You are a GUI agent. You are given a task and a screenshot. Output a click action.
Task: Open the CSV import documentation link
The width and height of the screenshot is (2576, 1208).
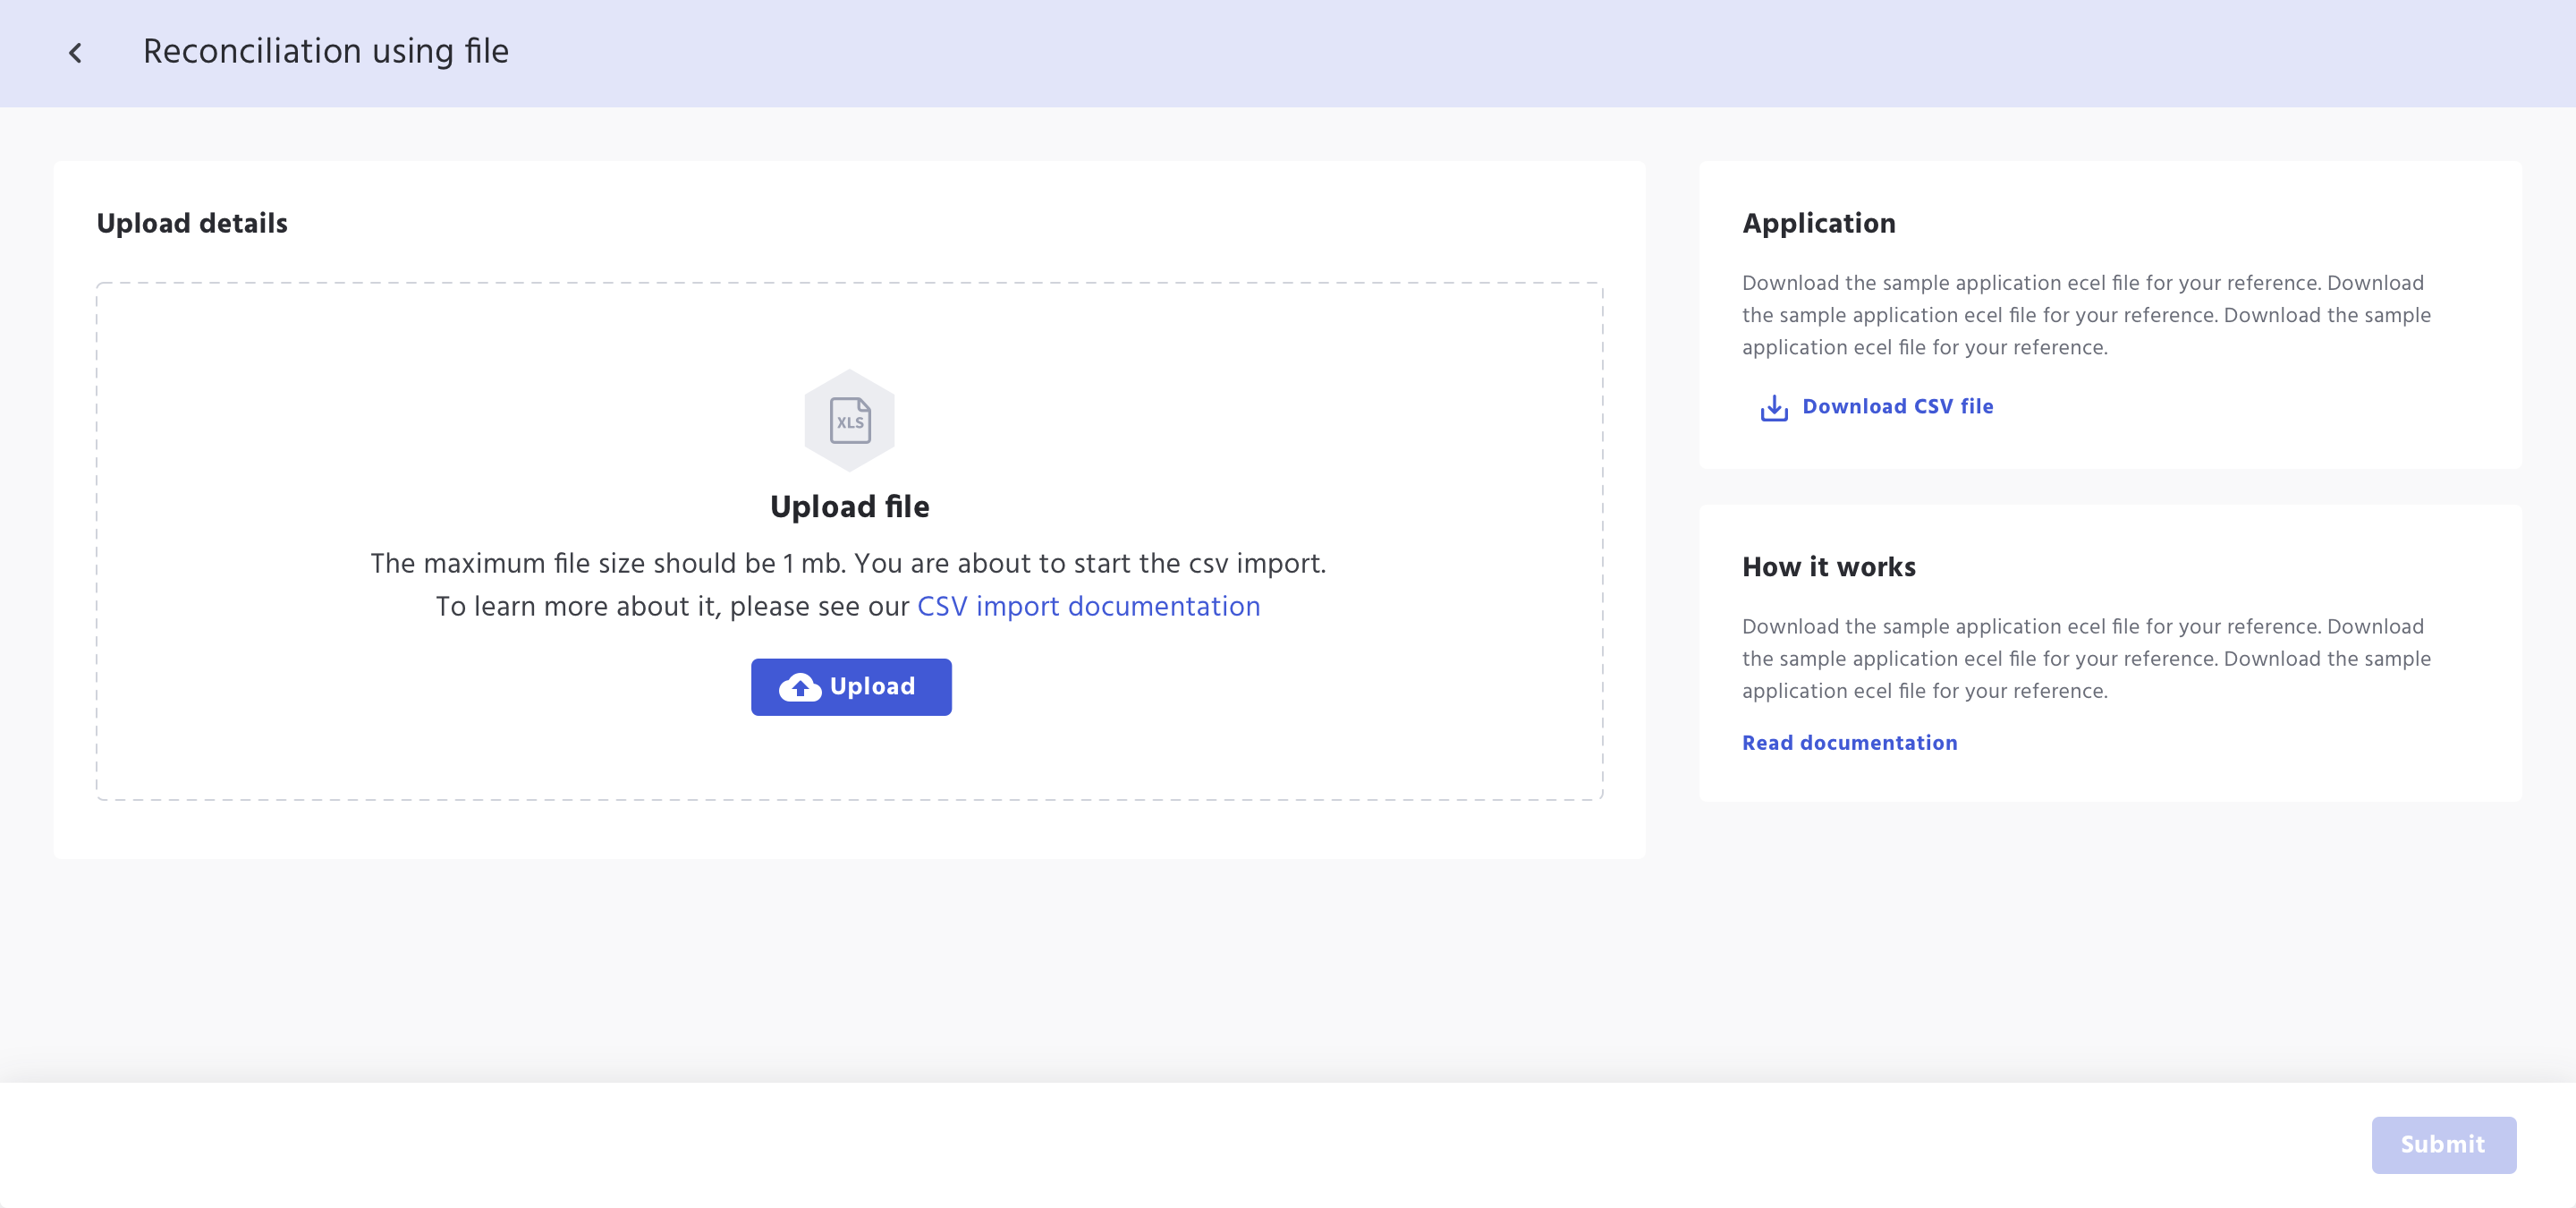(1088, 606)
